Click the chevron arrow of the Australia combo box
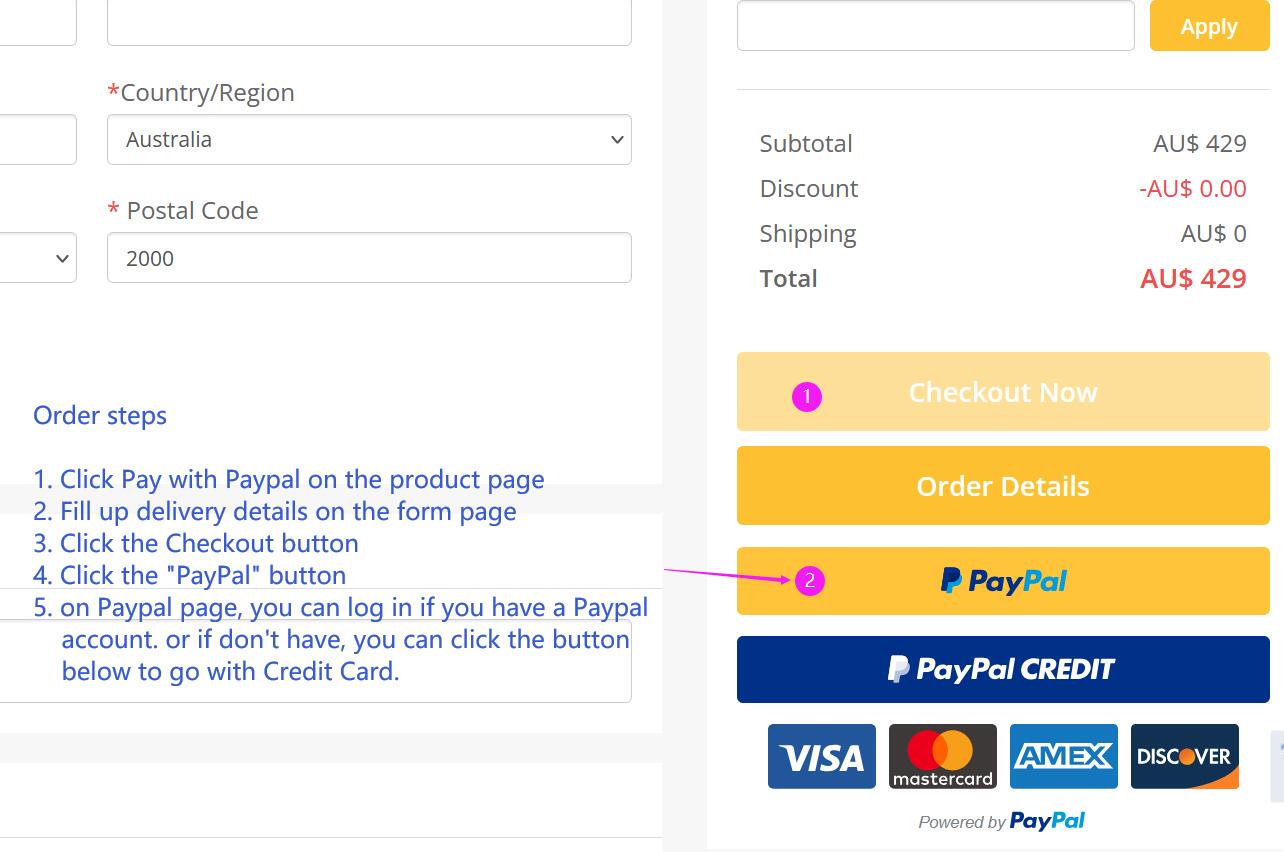The height and width of the screenshot is (852, 1284). tap(617, 139)
